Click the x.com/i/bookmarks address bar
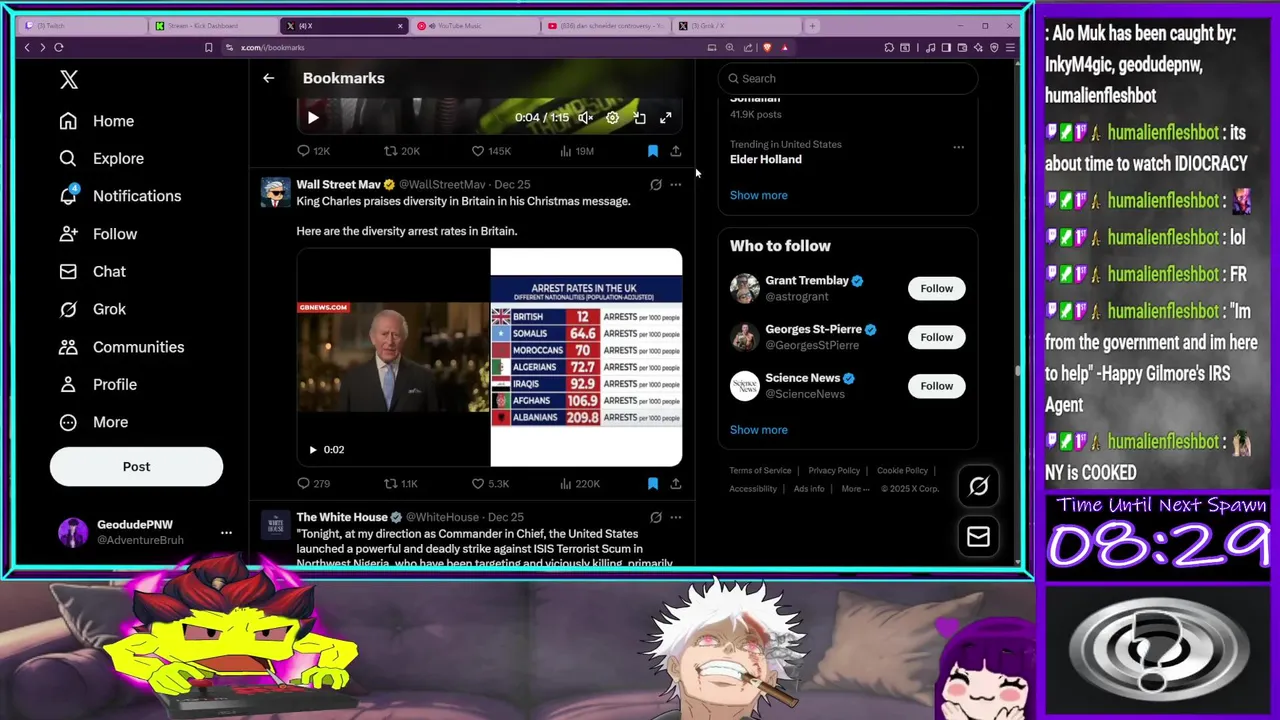 point(273,47)
